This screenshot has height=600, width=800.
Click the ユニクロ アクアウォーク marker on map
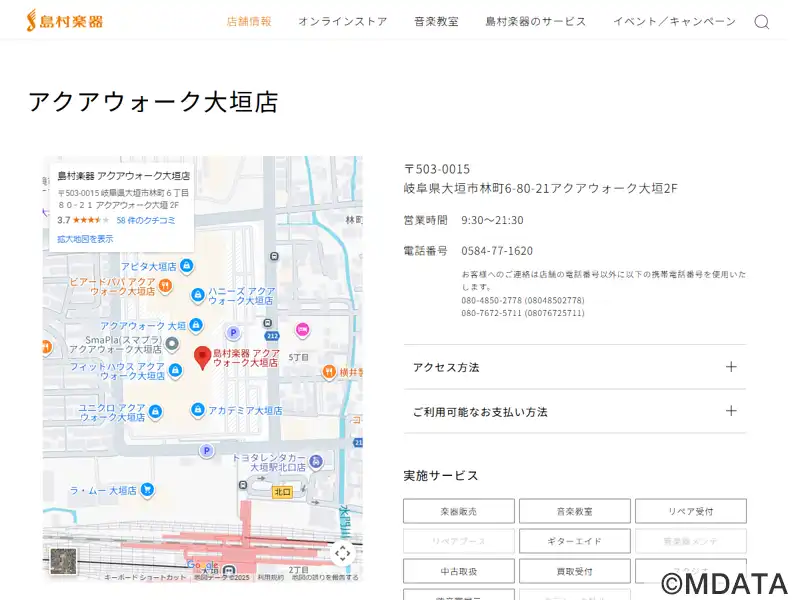155,412
